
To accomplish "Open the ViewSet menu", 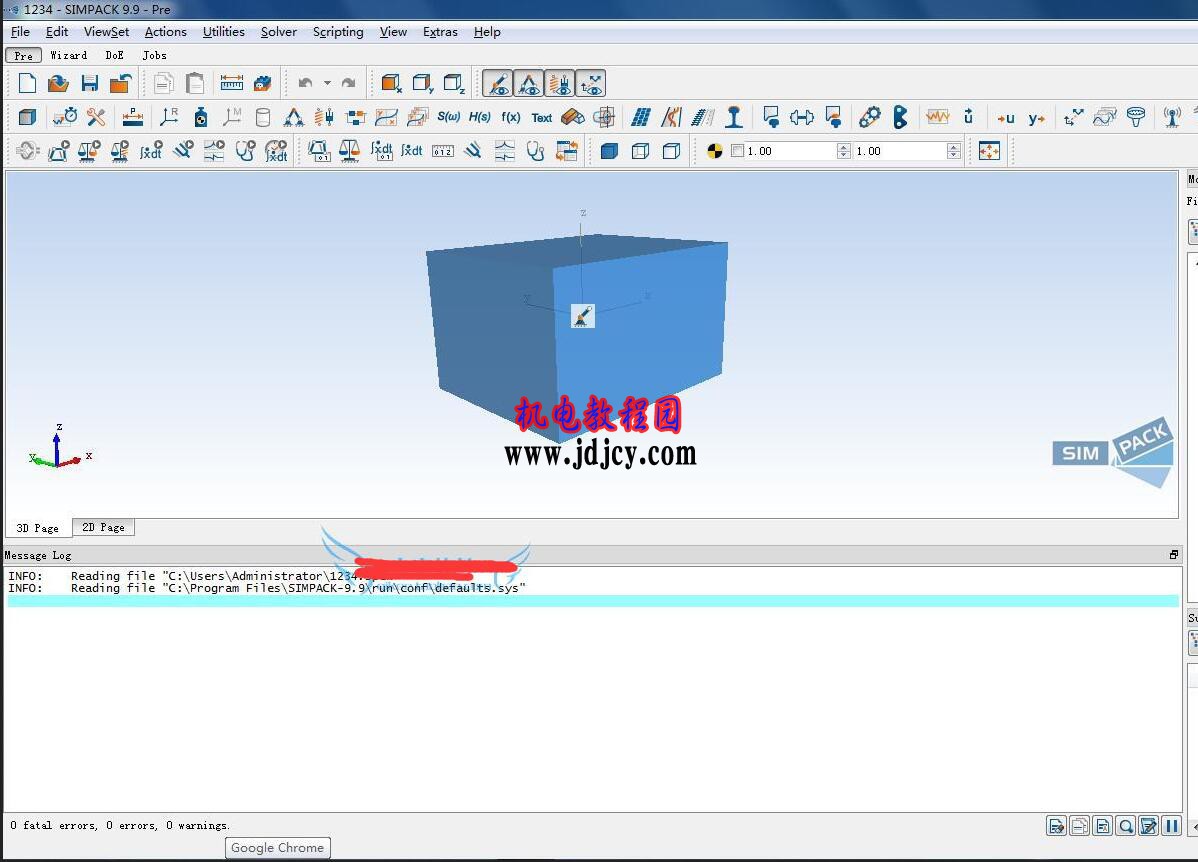I will coord(106,32).
